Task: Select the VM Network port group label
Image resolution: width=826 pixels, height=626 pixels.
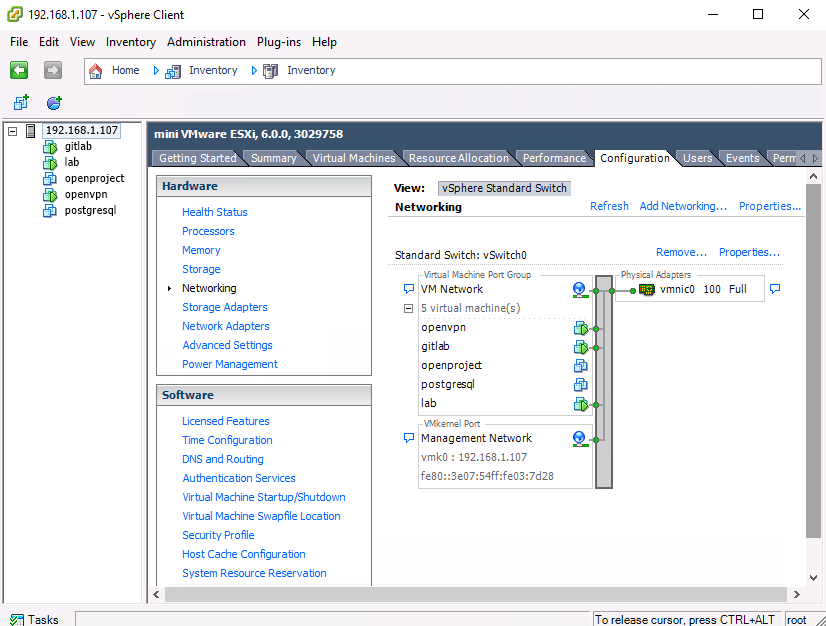Action: pos(451,289)
